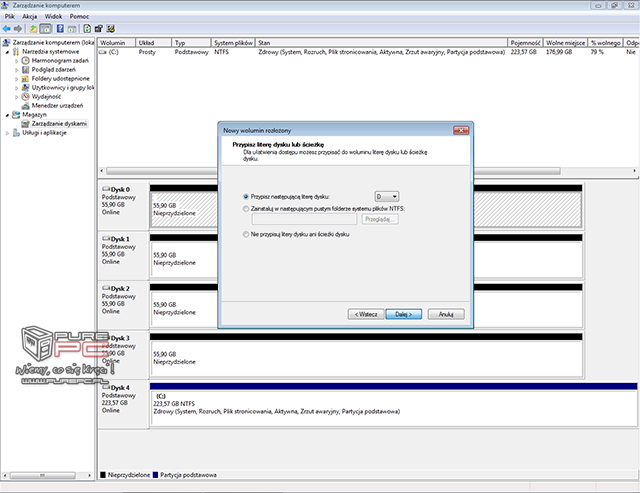
Task: Click the Dysk 4 disk icon
Action: pos(106,387)
